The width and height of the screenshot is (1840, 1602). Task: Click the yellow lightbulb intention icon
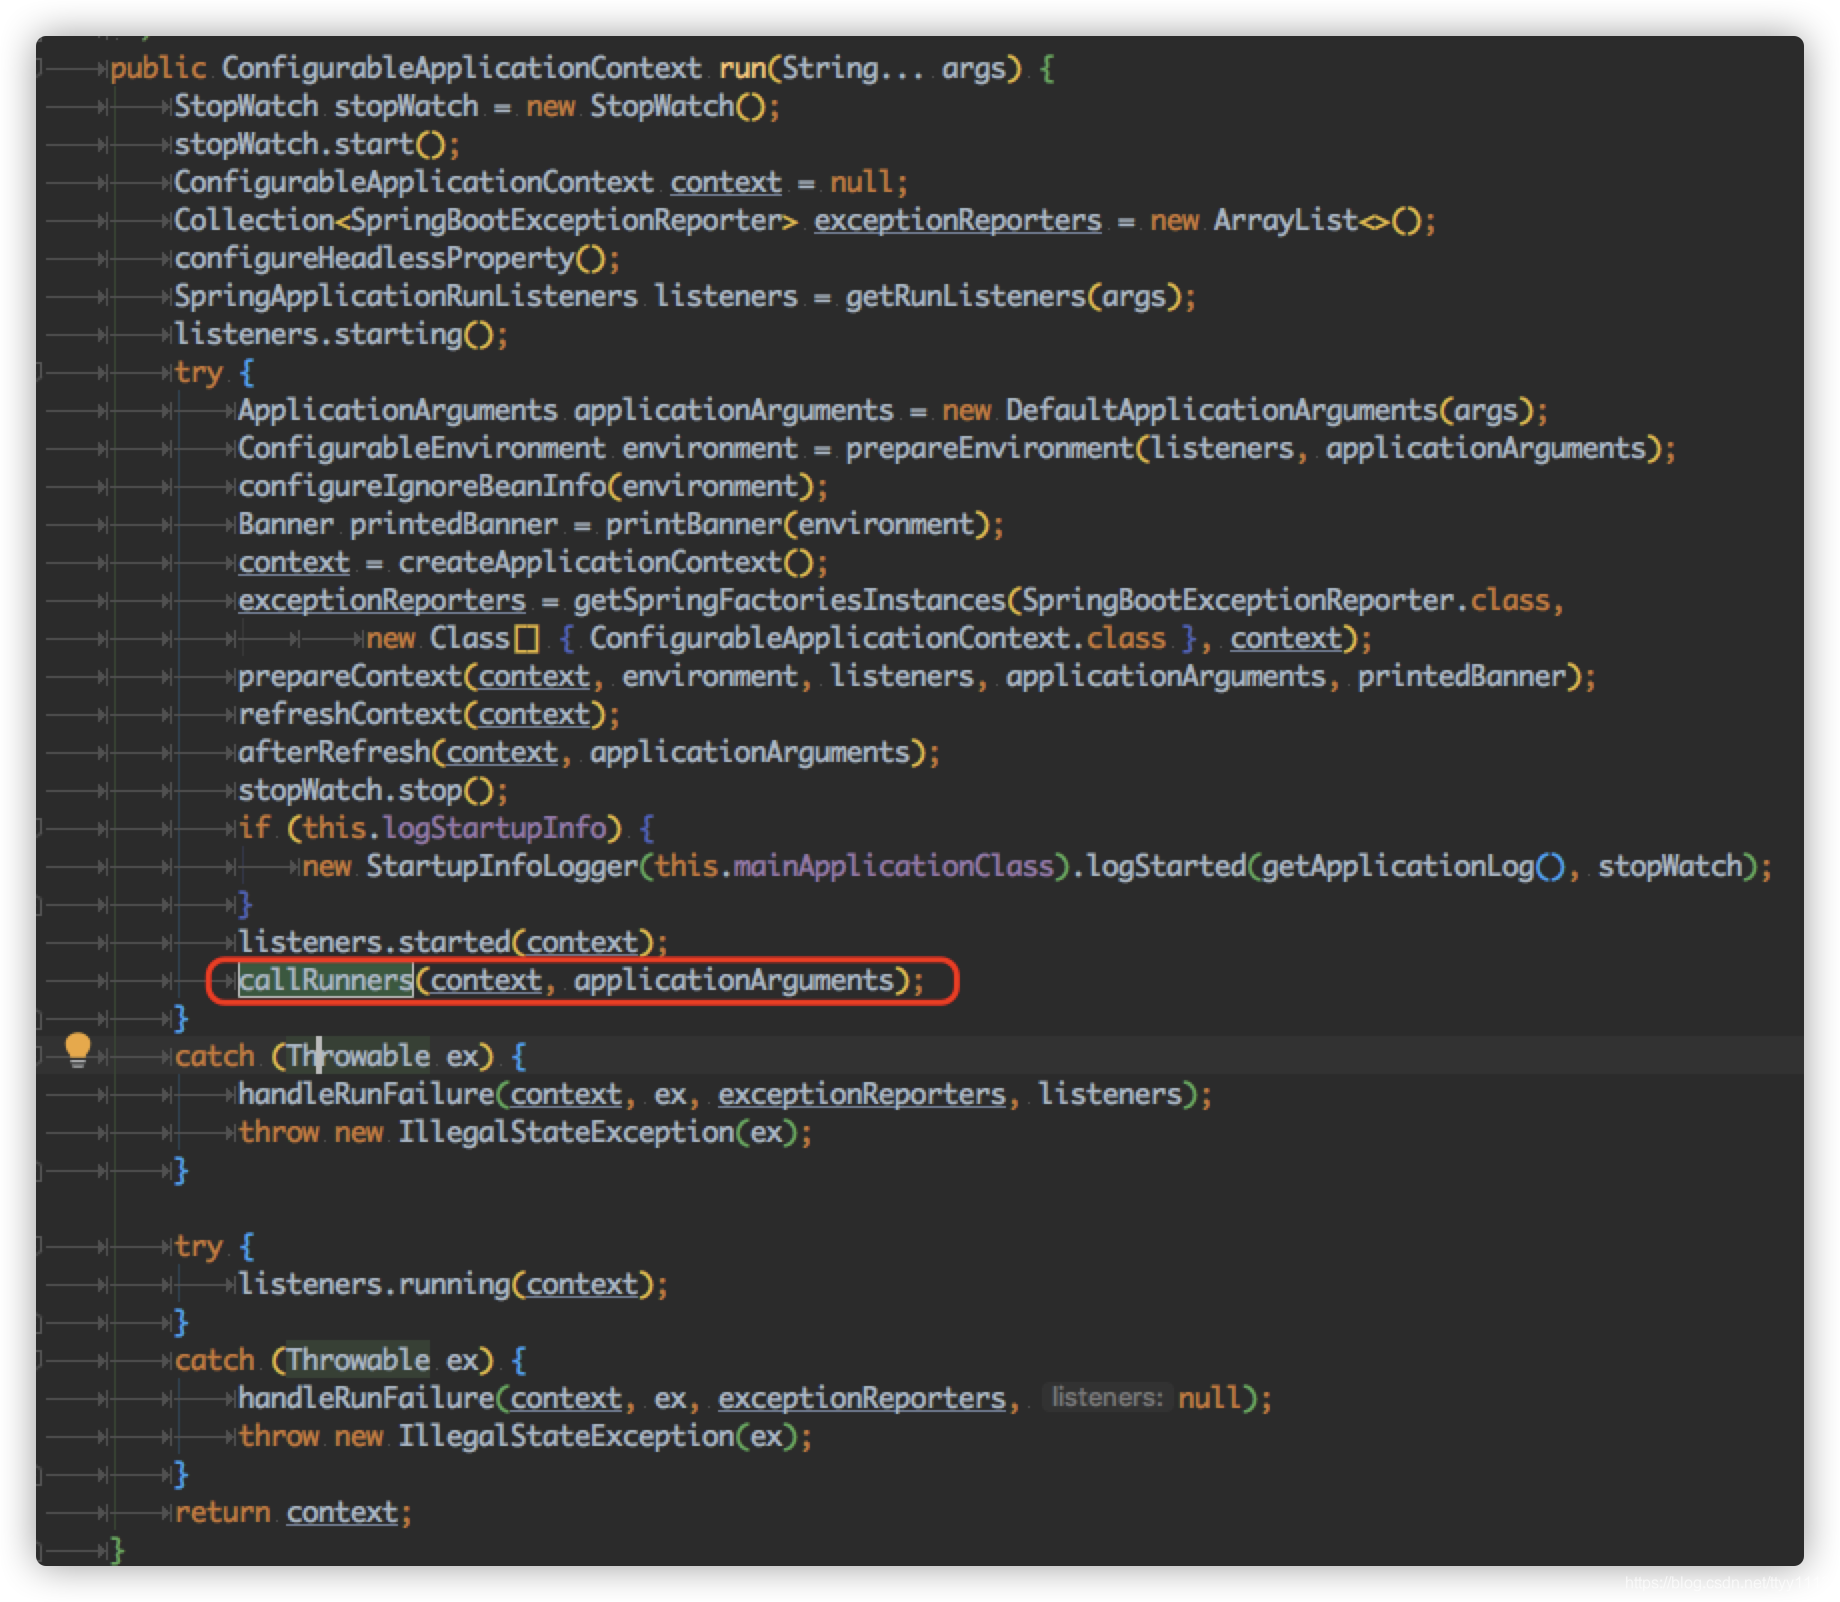coord(77,1051)
